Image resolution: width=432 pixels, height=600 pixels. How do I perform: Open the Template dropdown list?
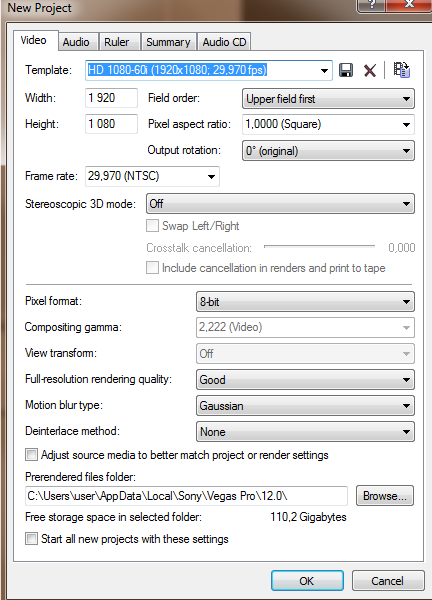tap(324, 71)
